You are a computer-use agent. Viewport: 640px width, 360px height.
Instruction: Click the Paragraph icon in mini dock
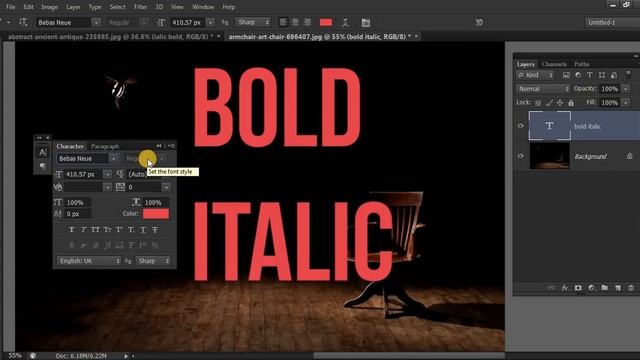(x=42, y=166)
